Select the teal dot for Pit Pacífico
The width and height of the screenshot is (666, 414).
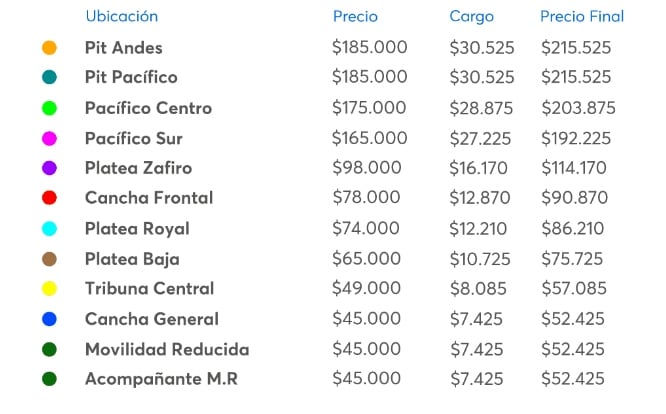point(49,78)
